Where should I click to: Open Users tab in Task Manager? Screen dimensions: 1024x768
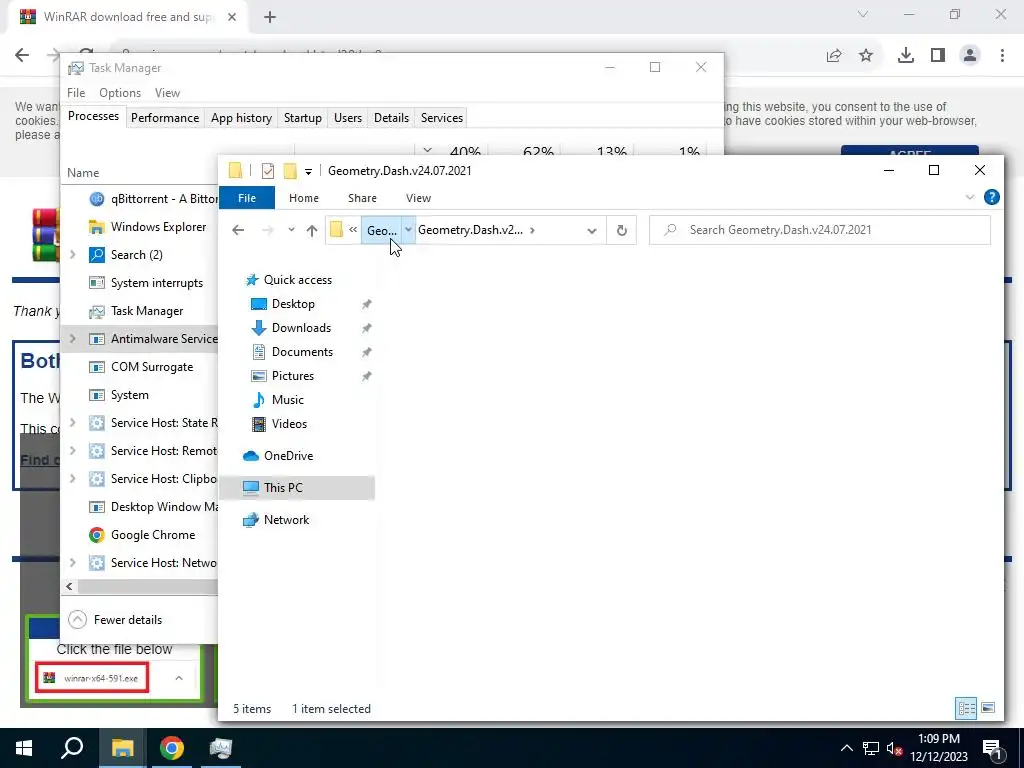347,118
